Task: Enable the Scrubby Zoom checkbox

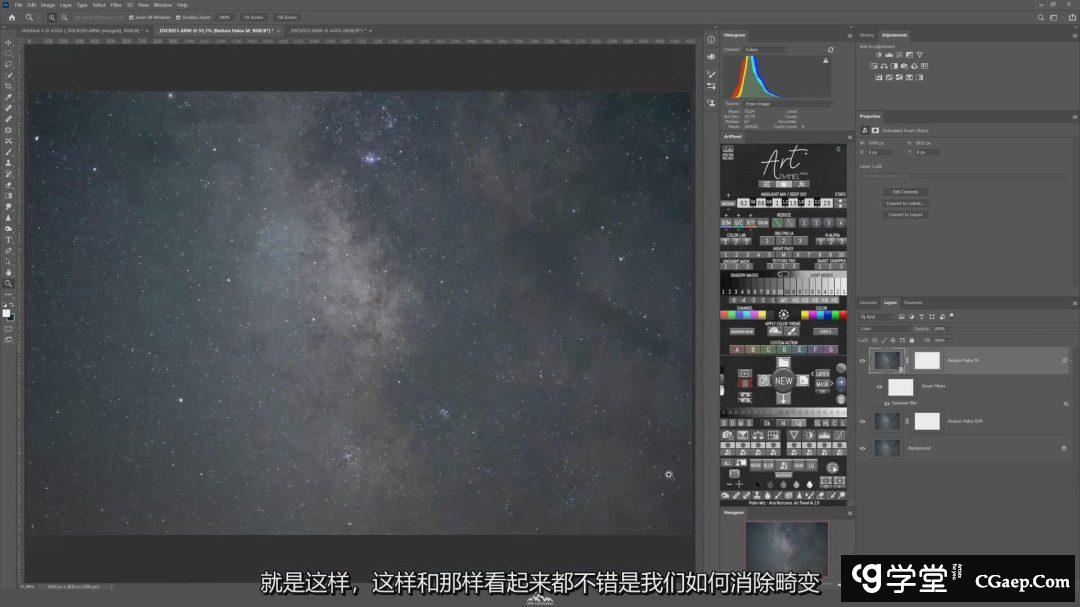Action: click(179, 17)
